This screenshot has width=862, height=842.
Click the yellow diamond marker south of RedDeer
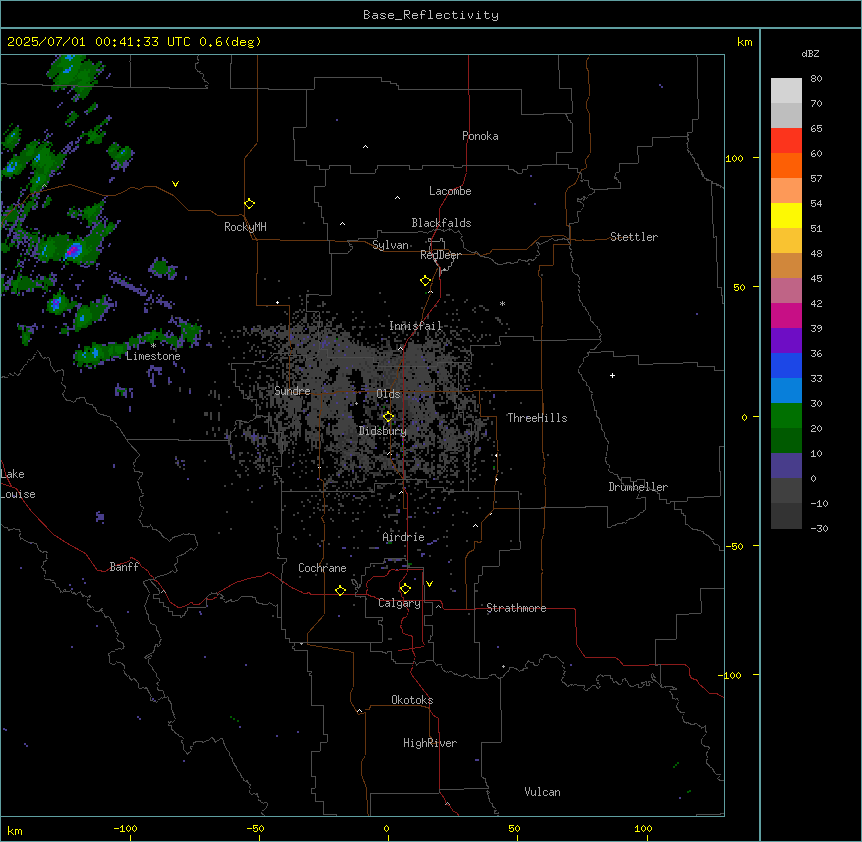[x=426, y=281]
